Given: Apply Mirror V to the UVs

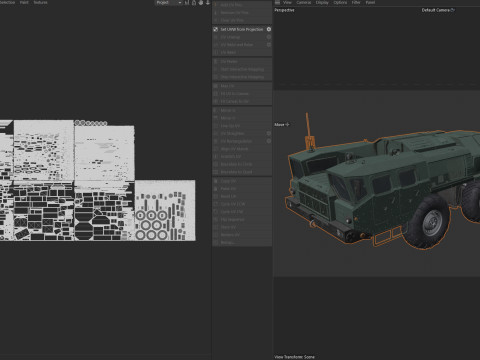Looking at the screenshot, I should [242, 118].
